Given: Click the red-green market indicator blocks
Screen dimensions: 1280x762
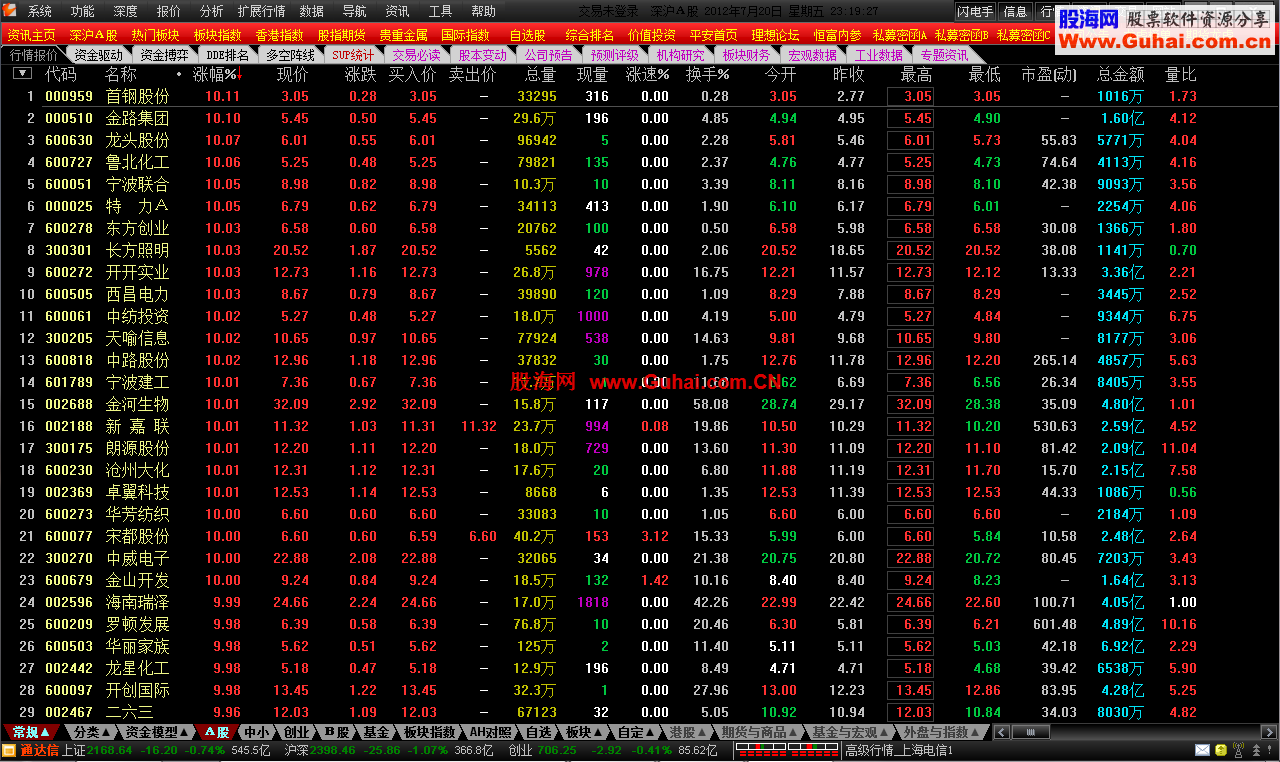Looking at the screenshot, I should [x=787, y=750].
